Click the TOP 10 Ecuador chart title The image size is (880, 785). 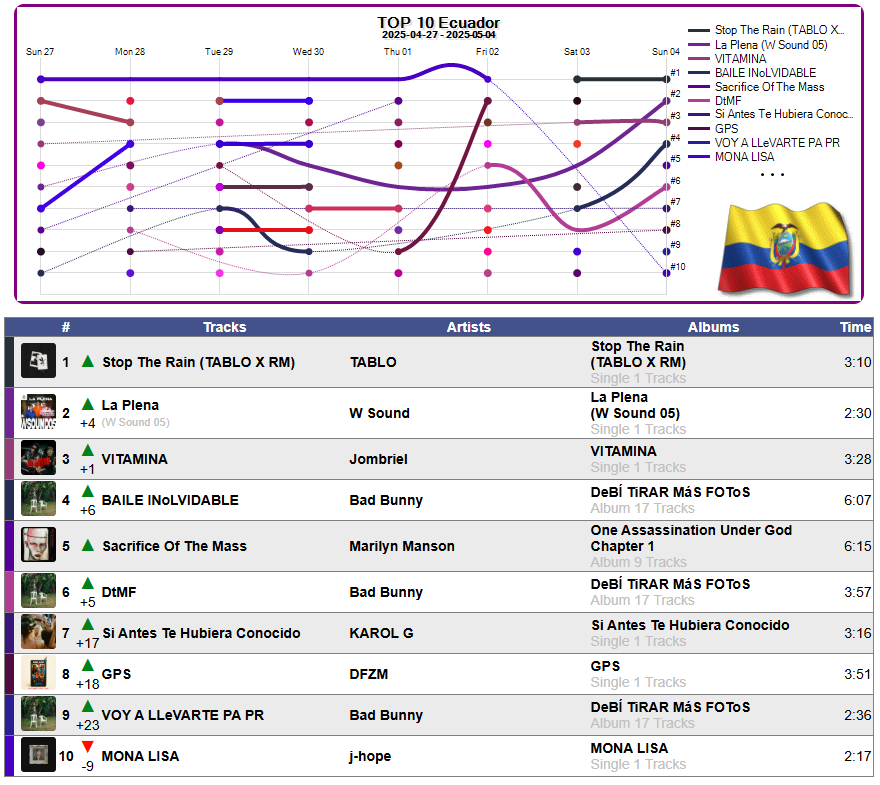coord(438,22)
